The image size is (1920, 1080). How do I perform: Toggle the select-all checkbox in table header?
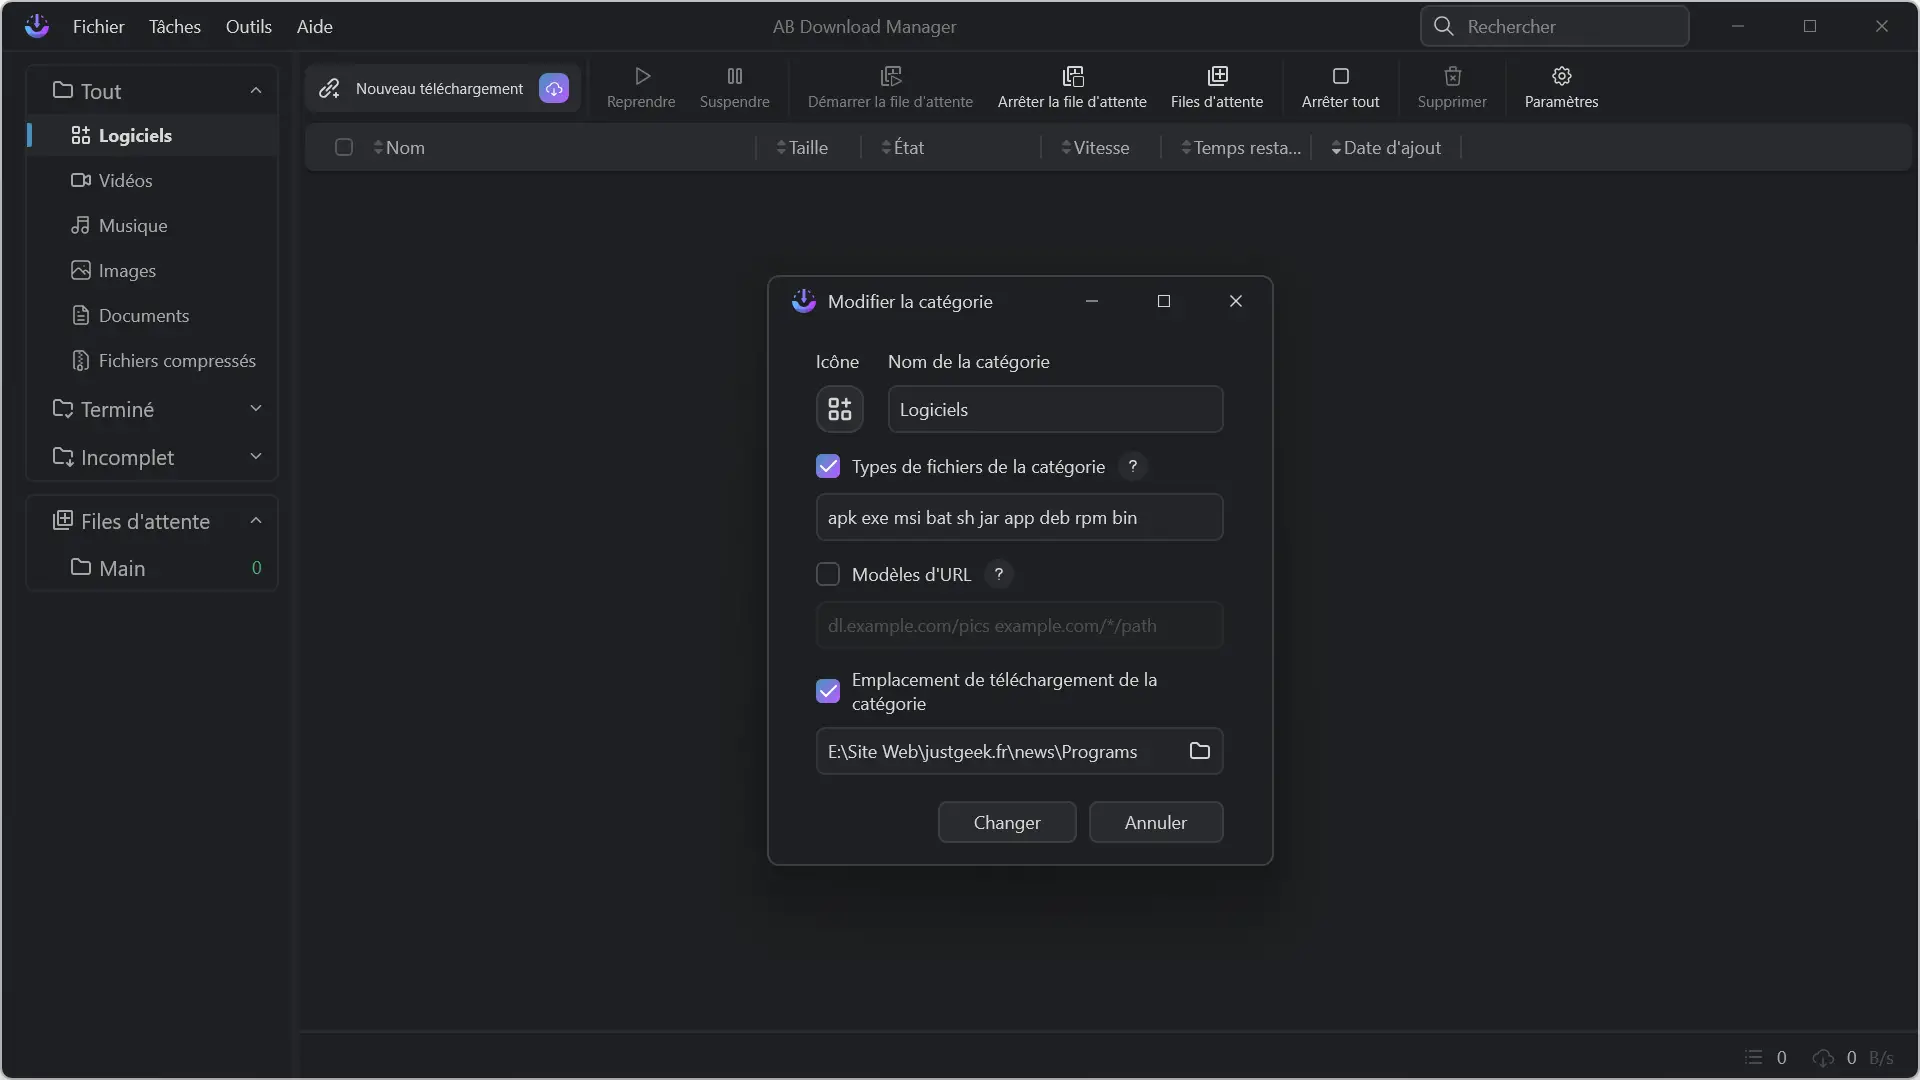pos(344,148)
